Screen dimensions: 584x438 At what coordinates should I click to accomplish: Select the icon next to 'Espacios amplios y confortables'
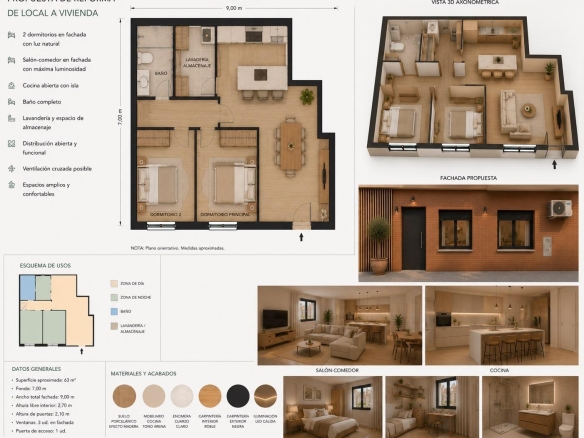tap(12, 185)
